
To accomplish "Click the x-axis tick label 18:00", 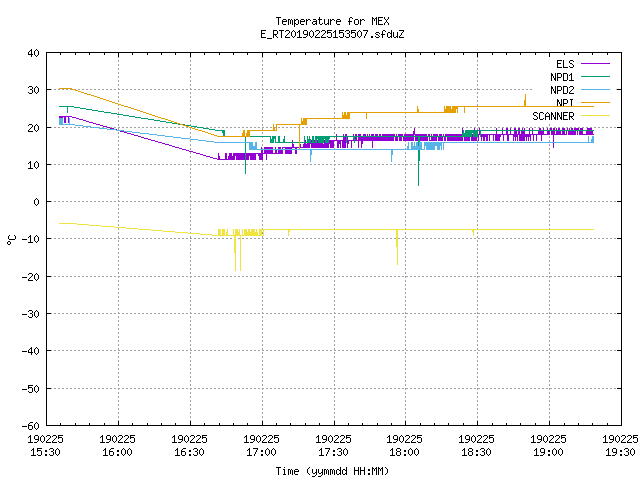I will [x=404, y=452].
